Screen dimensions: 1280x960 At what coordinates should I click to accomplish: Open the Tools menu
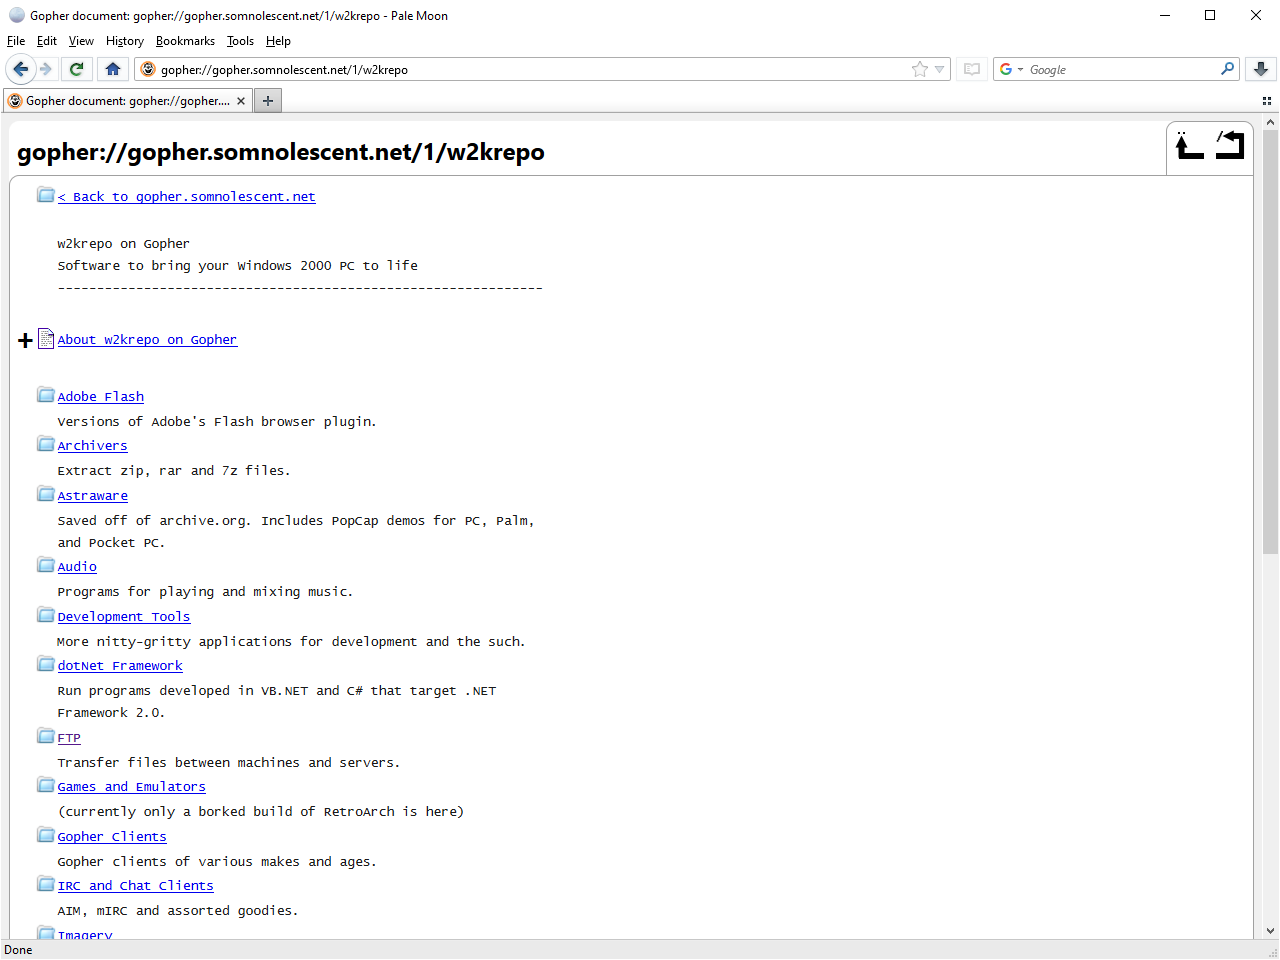click(x=240, y=41)
